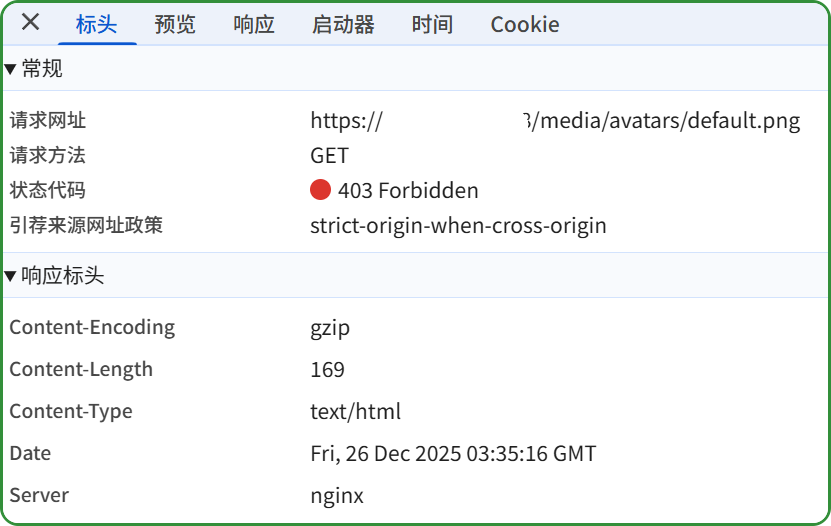Viewport: 831px width, 526px height.
Task: Select the GET request method value
Action: 329,156
